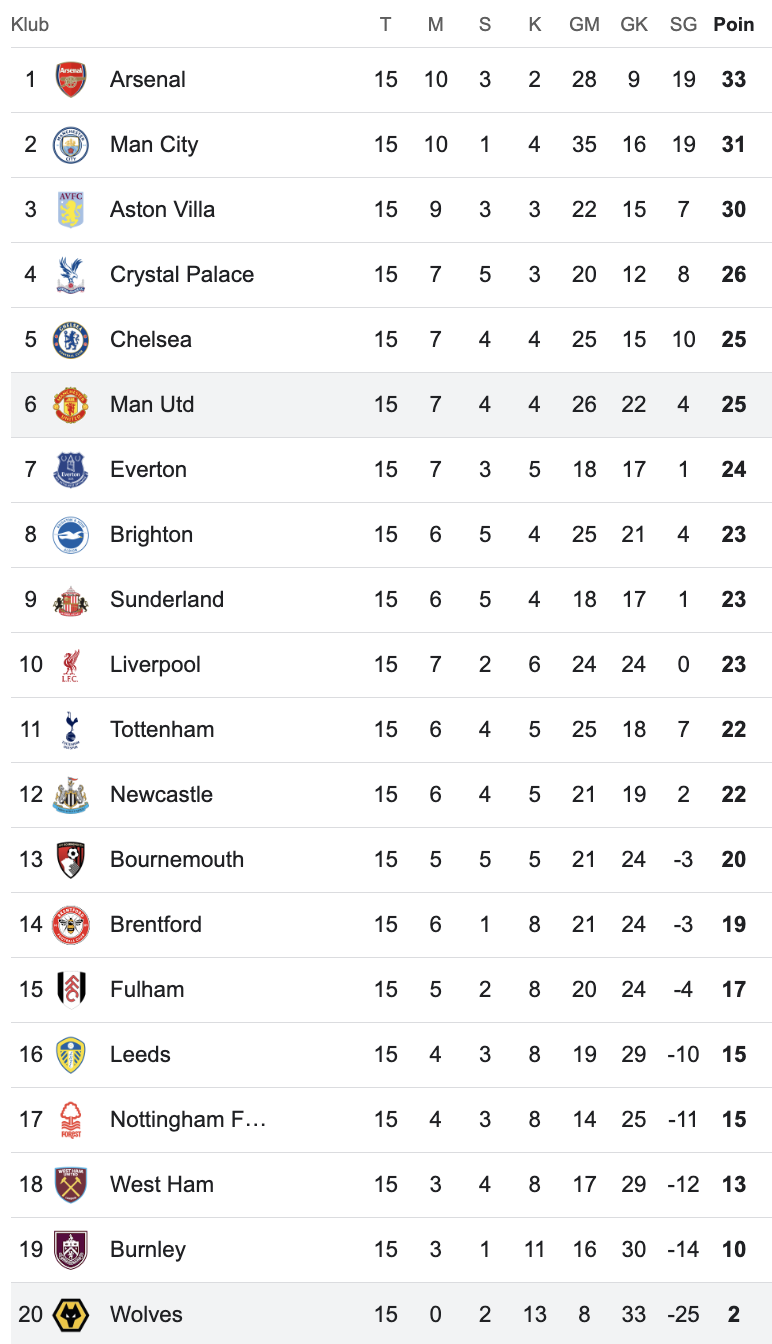Click the Burnley club crest

(71, 1250)
